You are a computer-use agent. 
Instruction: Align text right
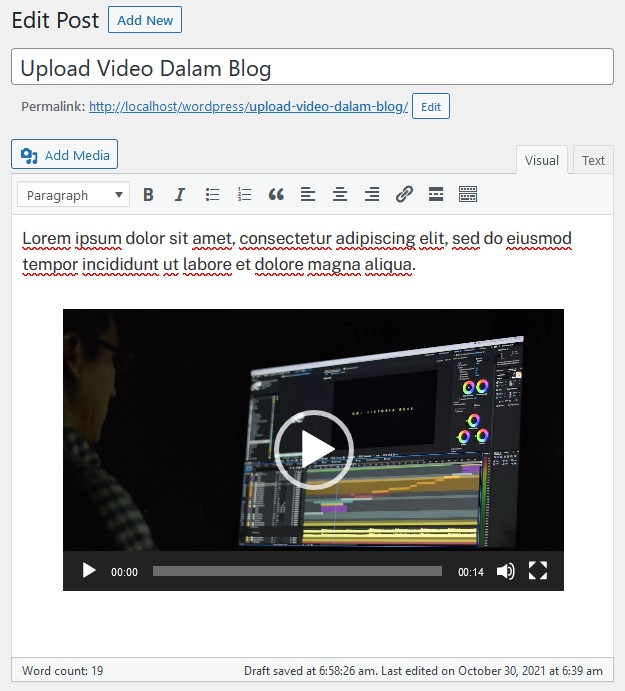[x=372, y=194]
